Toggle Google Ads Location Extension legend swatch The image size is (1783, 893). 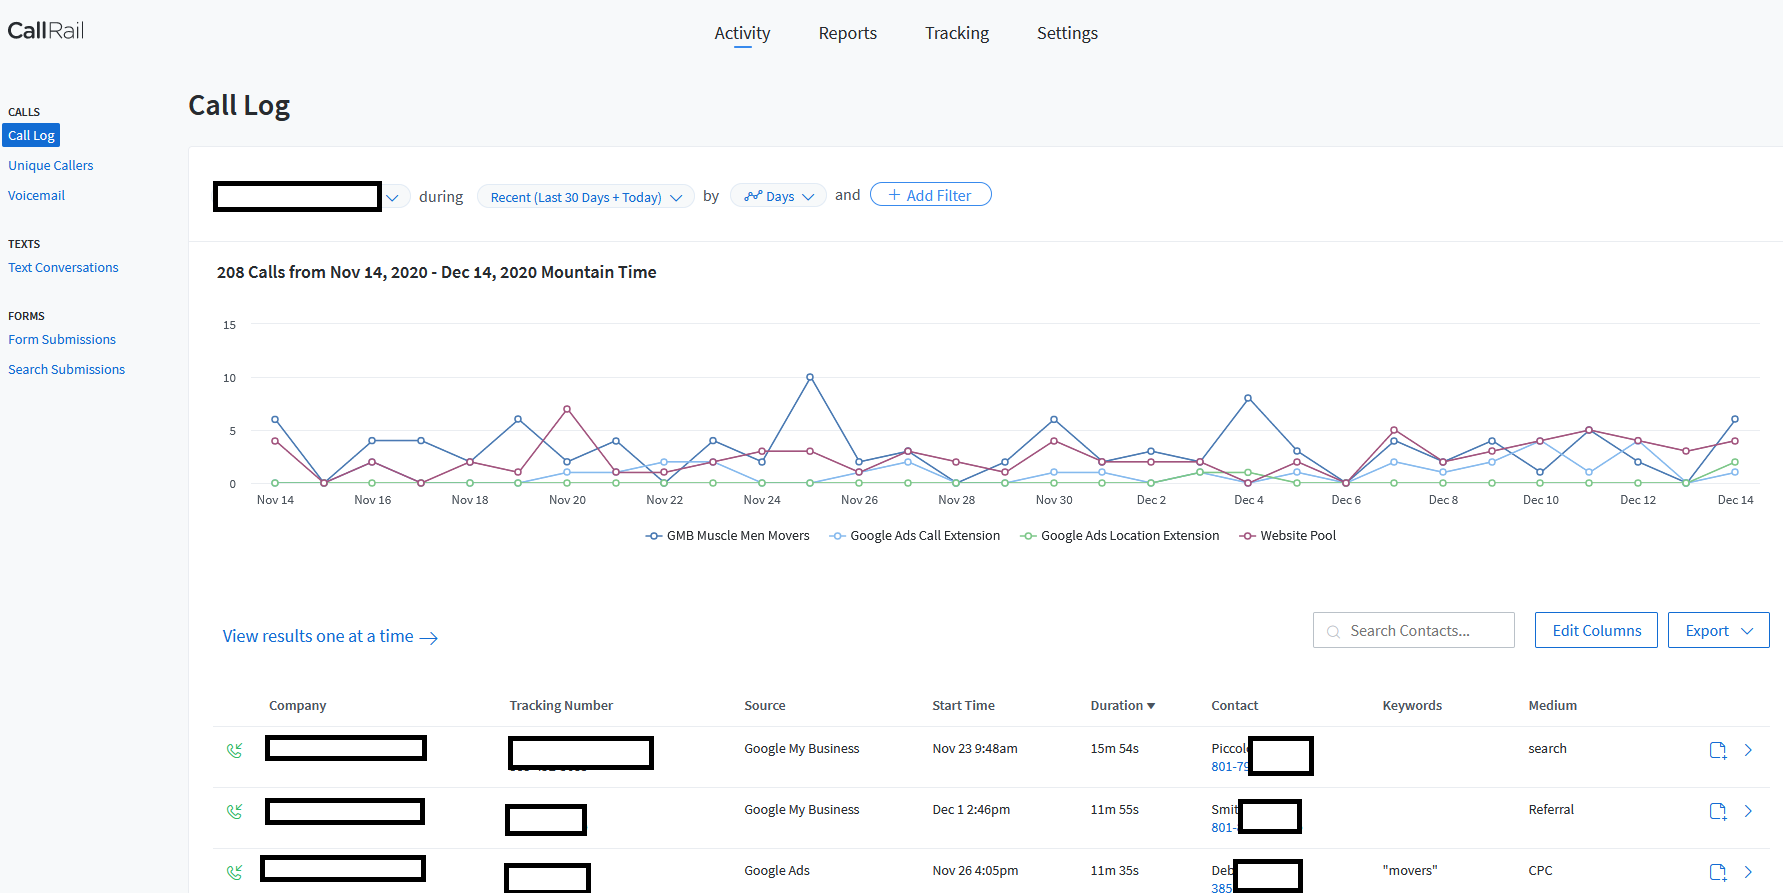point(1028,536)
